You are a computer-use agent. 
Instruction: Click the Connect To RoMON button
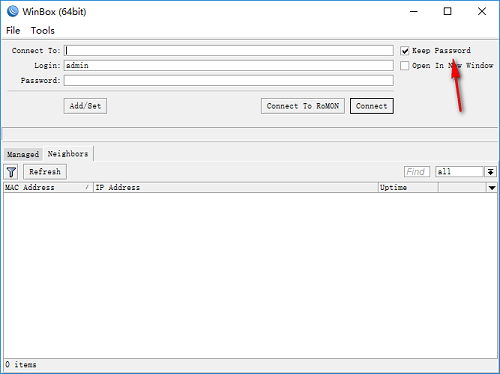click(x=303, y=106)
